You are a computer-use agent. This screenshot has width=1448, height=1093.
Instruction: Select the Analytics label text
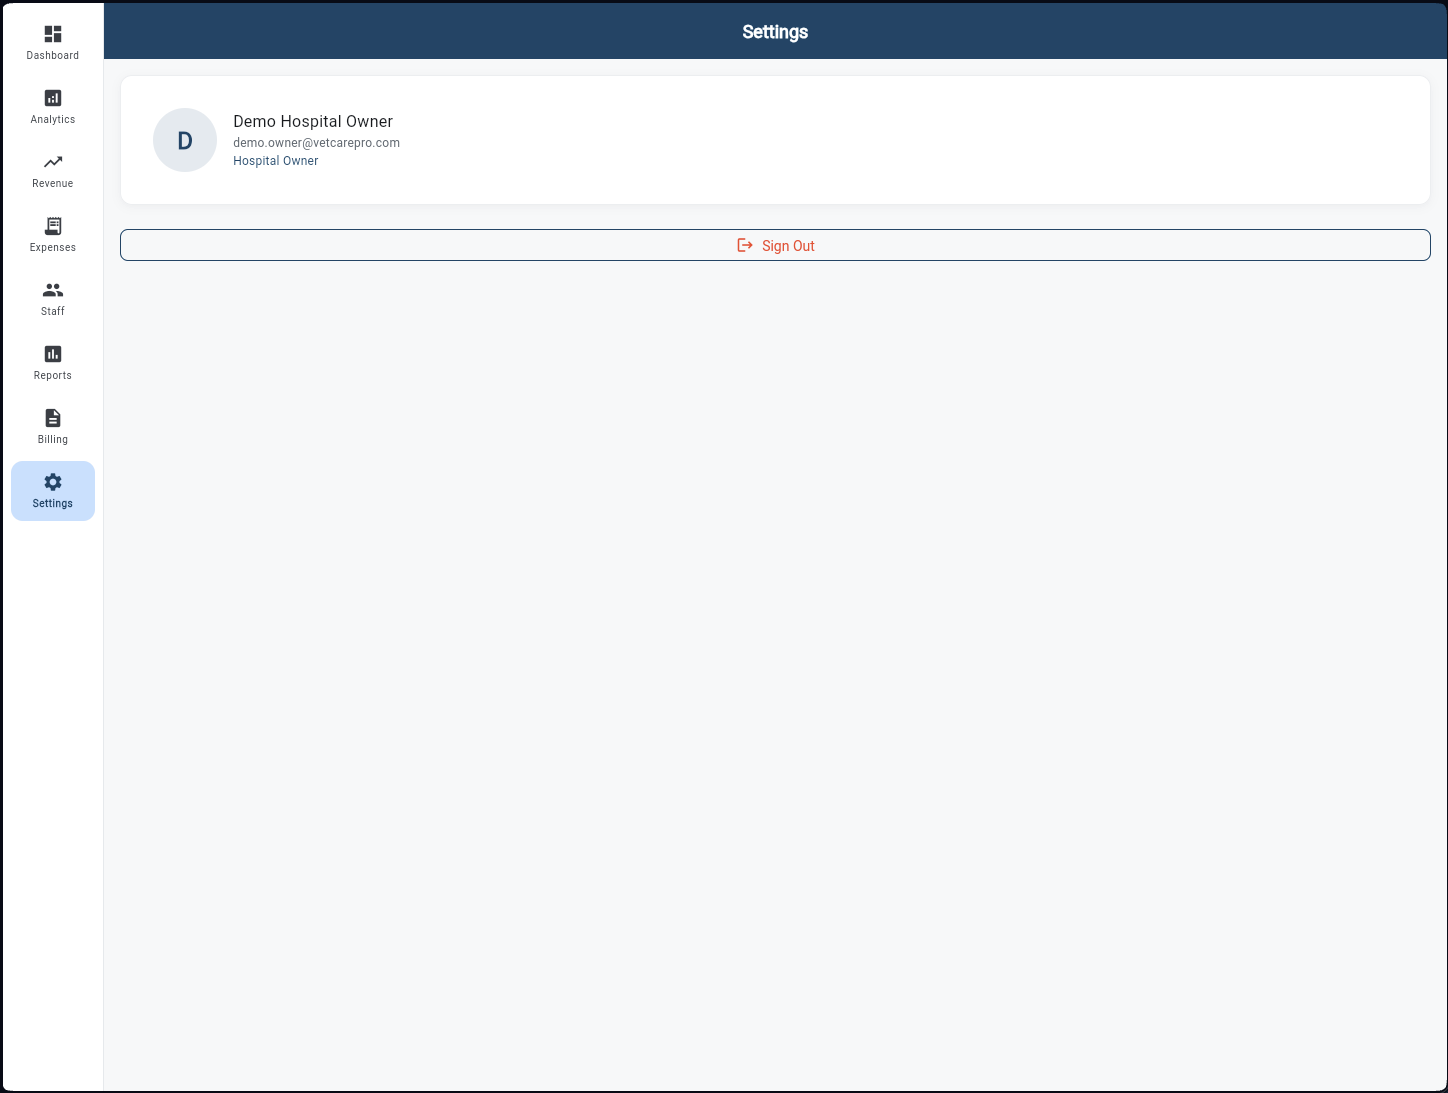coord(52,119)
